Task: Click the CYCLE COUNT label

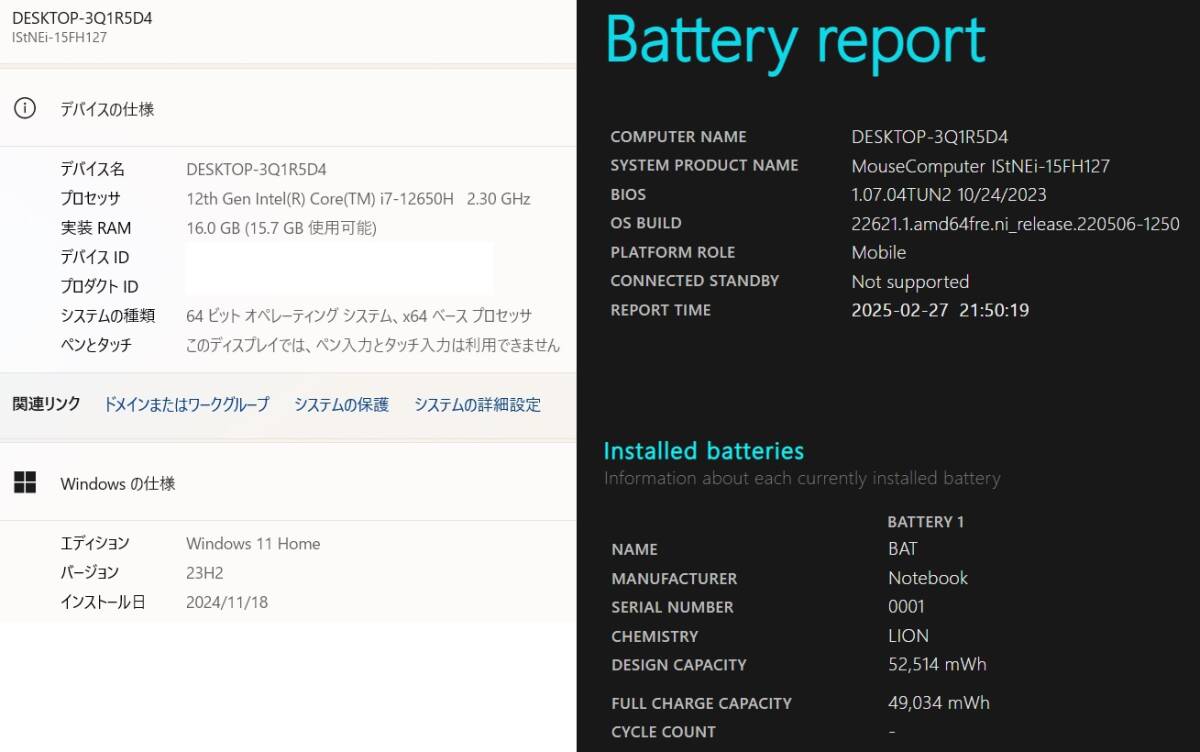Action: pos(664,732)
